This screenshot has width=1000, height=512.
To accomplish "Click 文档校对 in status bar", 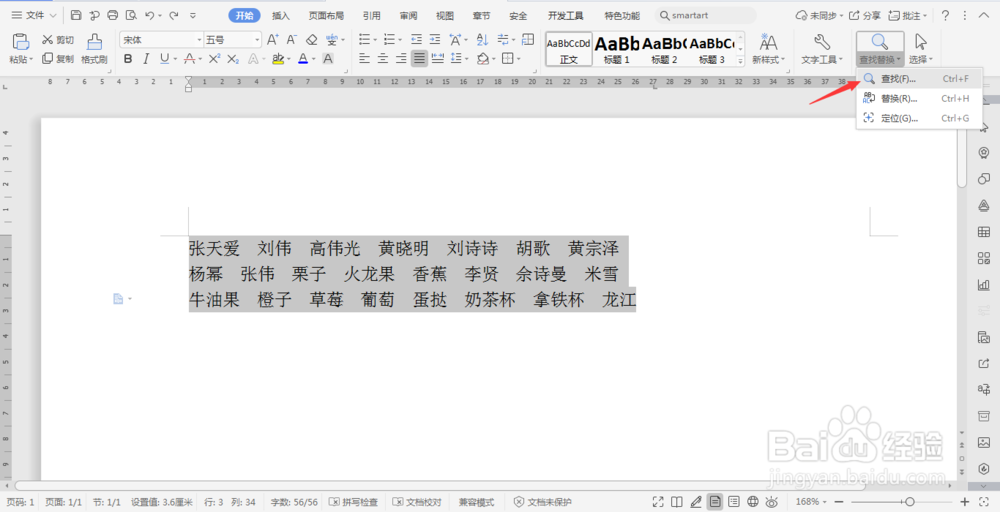I will coord(417,502).
